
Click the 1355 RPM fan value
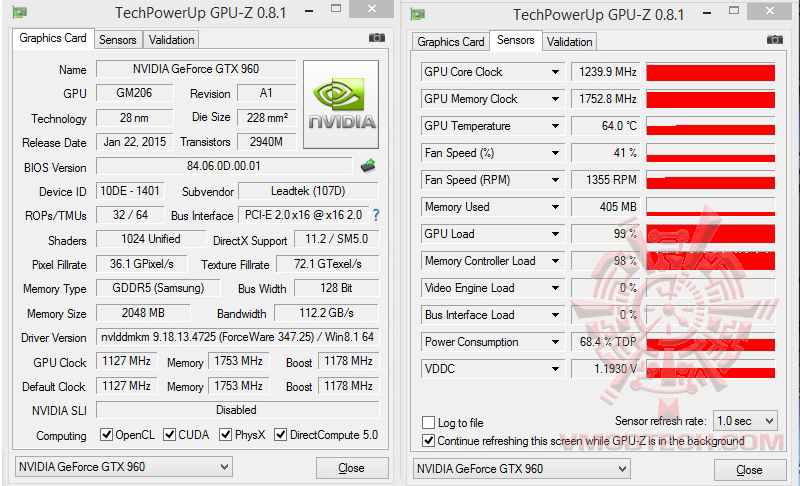tap(606, 180)
